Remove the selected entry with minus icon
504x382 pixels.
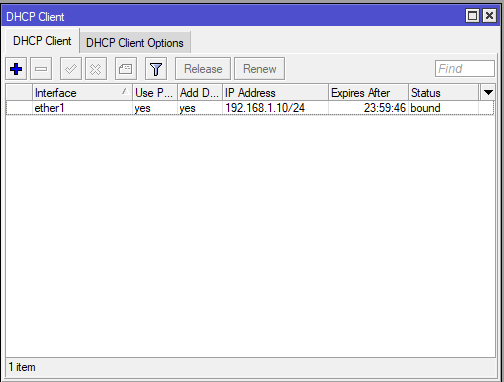tap(41, 69)
